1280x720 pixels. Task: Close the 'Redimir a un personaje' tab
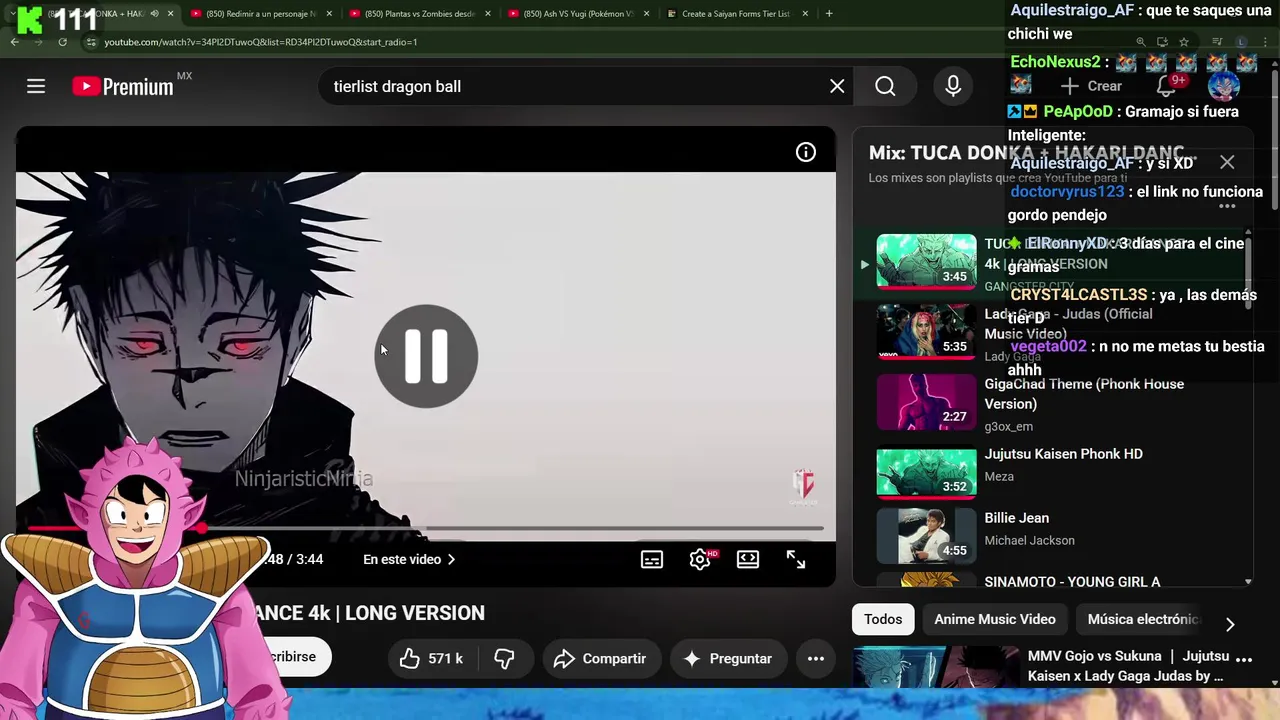coord(328,14)
